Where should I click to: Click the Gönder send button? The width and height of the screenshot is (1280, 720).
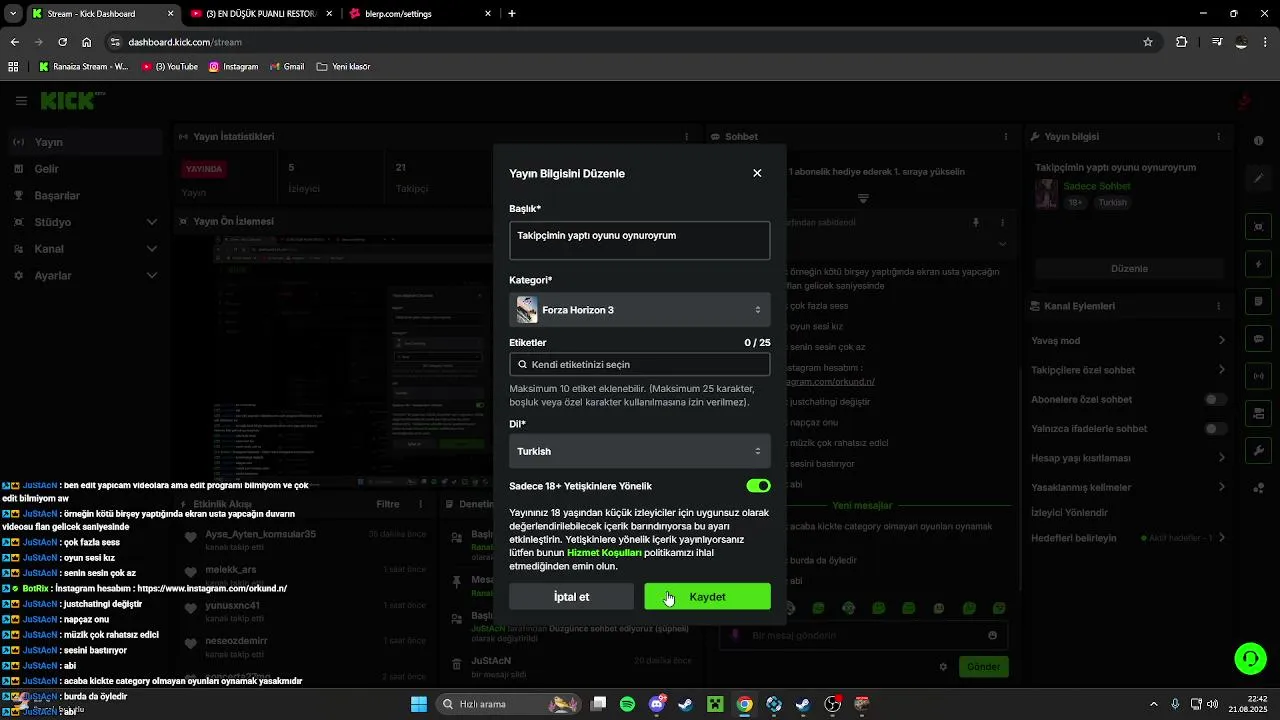[x=983, y=667]
